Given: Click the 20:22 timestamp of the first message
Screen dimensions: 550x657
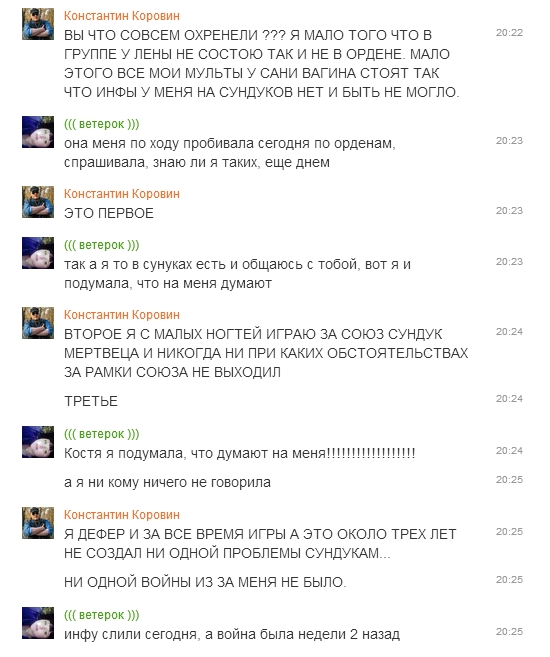Looking at the screenshot, I should [509, 33].
